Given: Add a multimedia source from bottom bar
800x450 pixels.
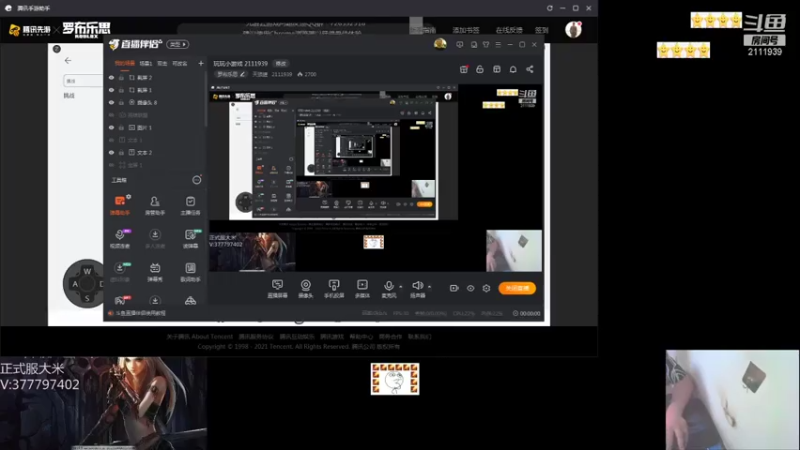Looking at the screenshot, I should (x=362, y=288).
